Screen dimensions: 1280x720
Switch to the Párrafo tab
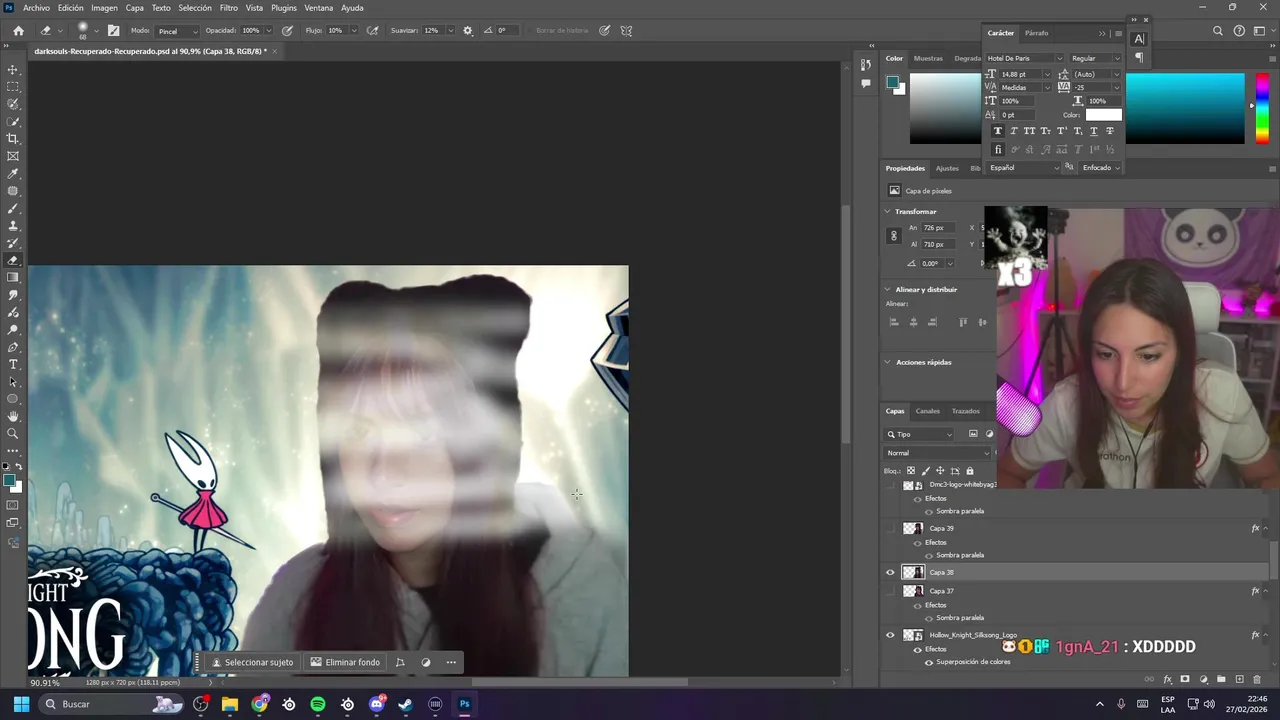(1037, 33)
